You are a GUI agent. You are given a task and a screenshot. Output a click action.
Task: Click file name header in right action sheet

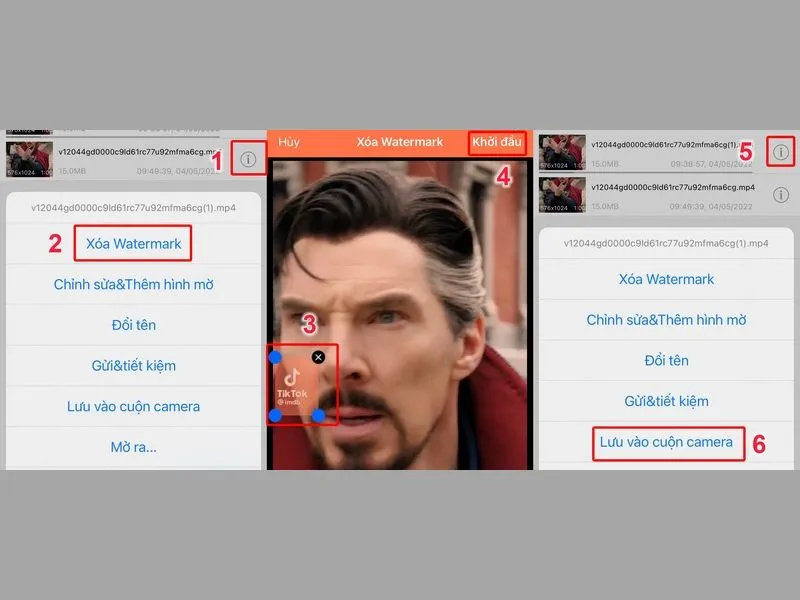666,243
